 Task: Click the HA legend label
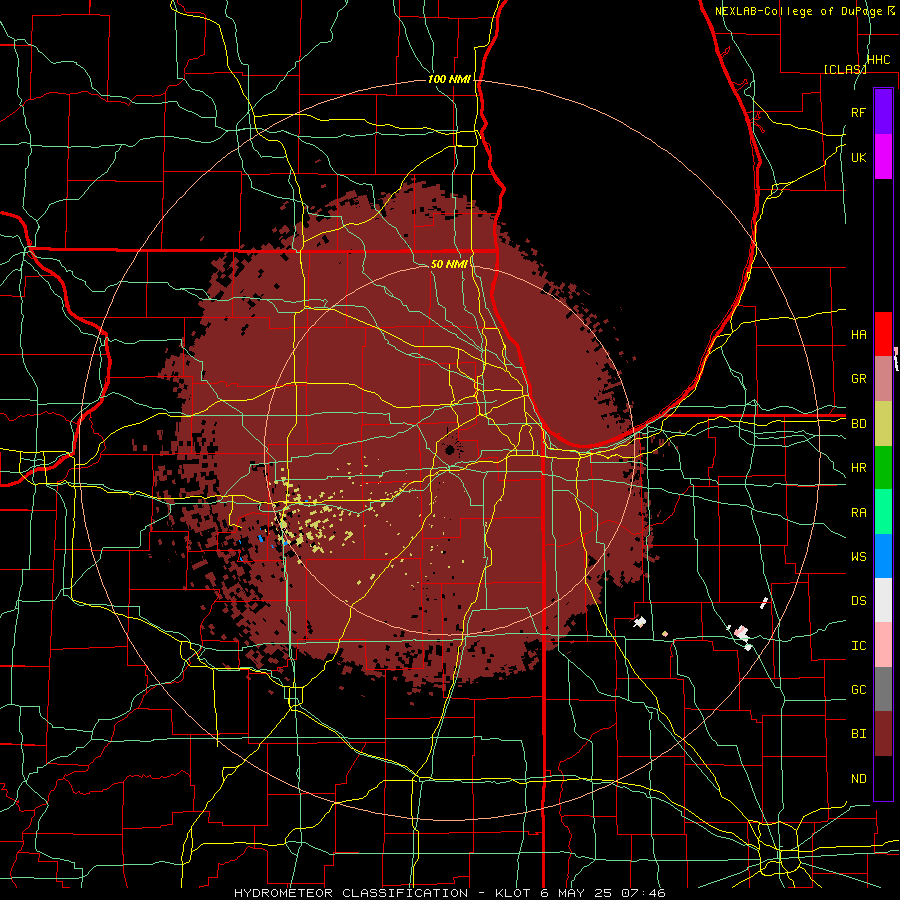pyautogui.click(x=858, y=335)
